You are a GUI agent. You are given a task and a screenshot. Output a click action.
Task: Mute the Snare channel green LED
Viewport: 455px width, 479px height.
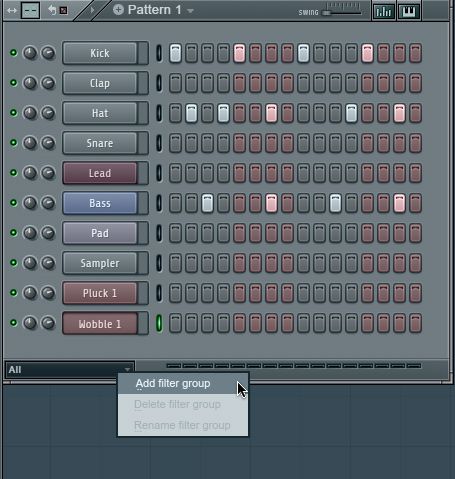tap(13, 143)
